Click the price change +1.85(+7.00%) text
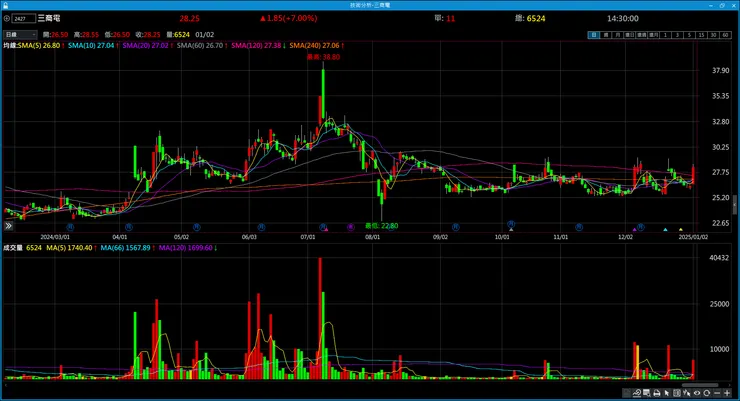740x401 pixels. coord(288,18)
